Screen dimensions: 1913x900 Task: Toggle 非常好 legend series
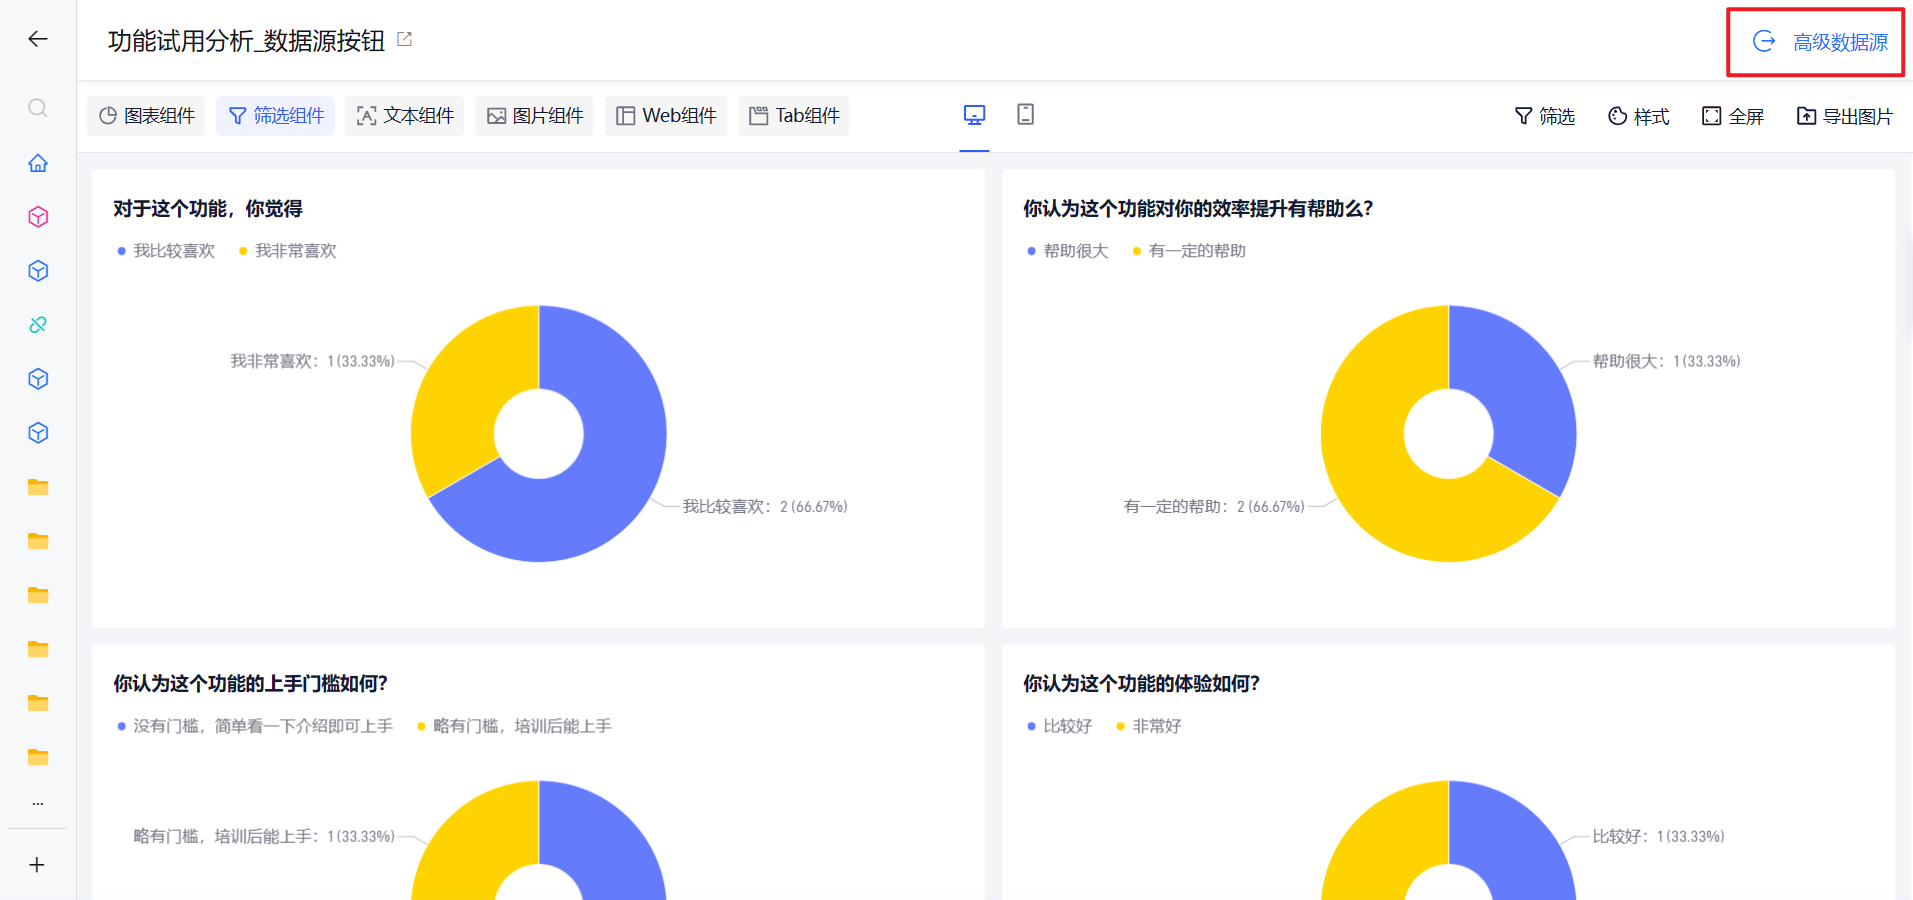(1149, 726)
